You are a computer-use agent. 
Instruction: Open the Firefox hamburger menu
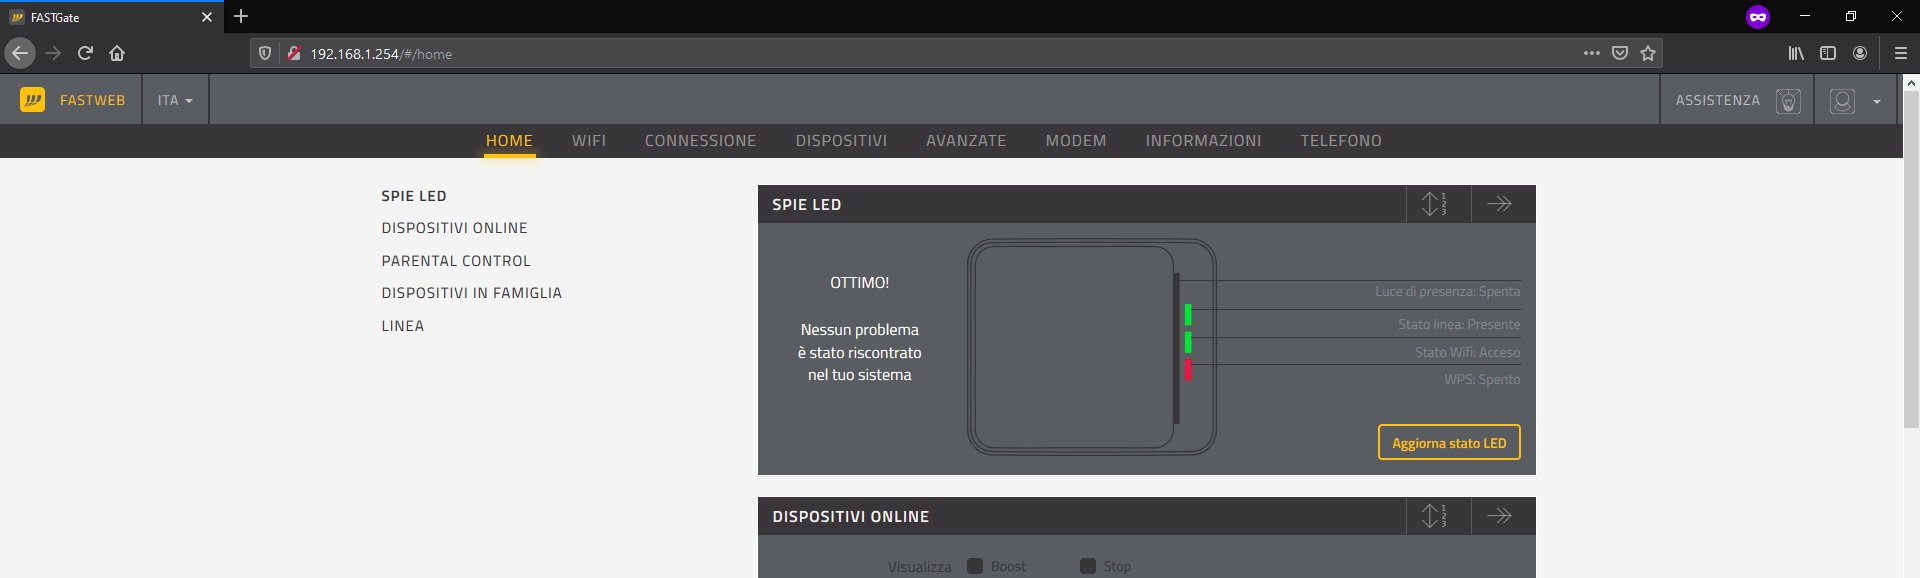1901,53
